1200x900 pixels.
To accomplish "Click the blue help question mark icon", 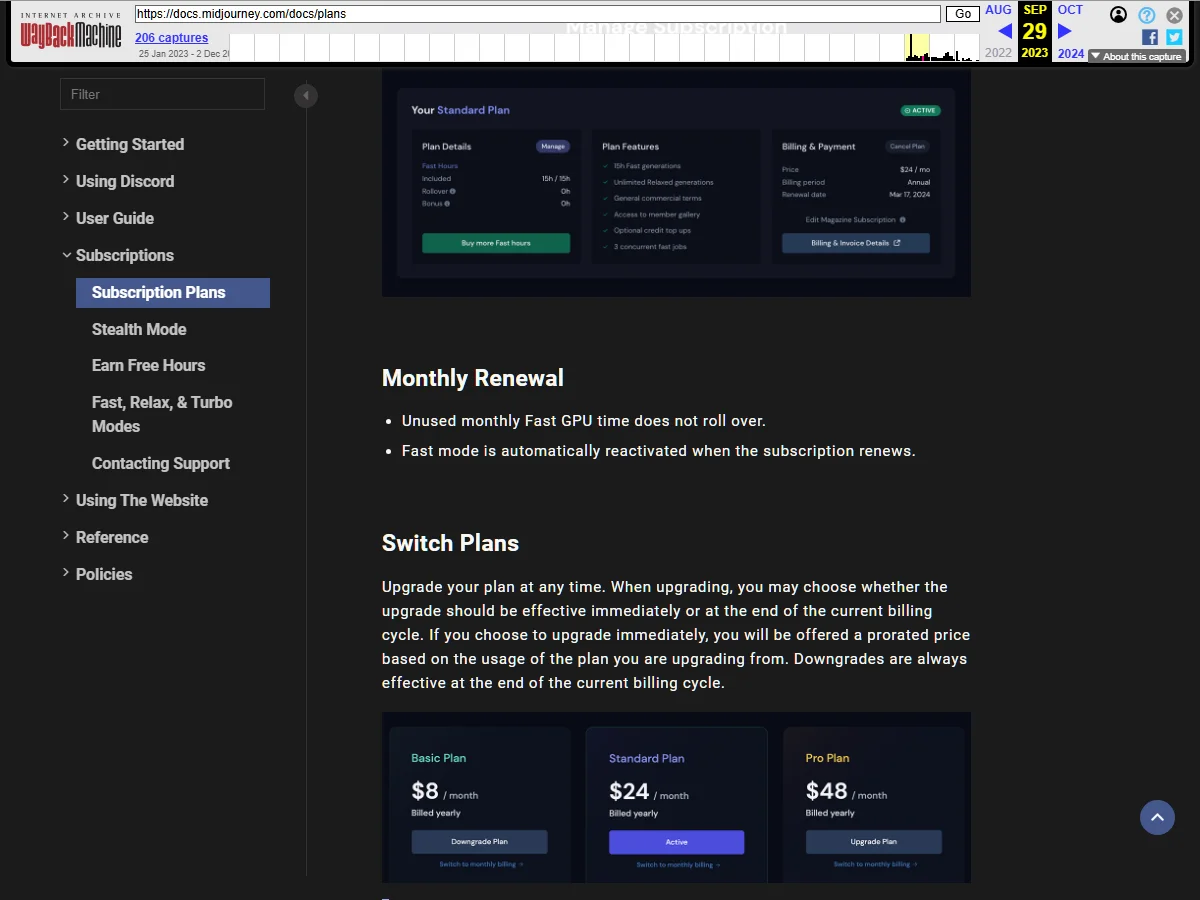I will coord(1146,15).
